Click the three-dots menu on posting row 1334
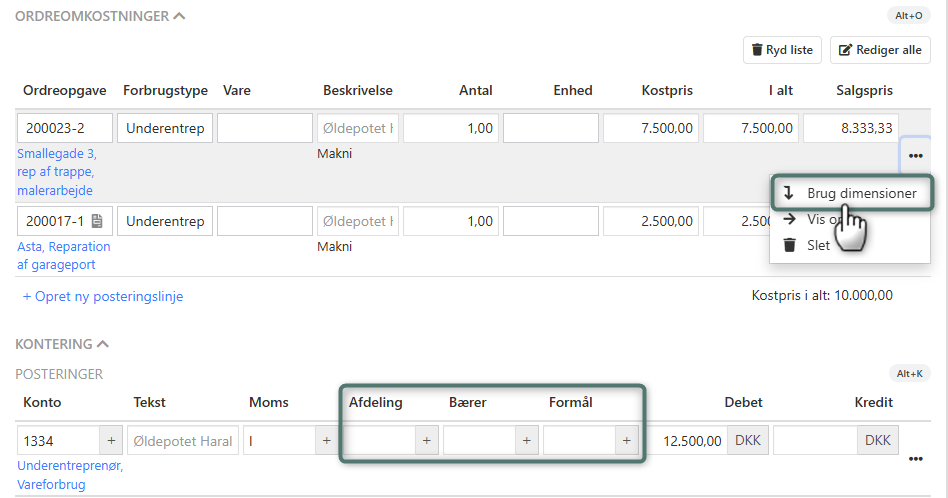Screen dimensions: 948x498 pyautogui.click(x=915, y=459)
